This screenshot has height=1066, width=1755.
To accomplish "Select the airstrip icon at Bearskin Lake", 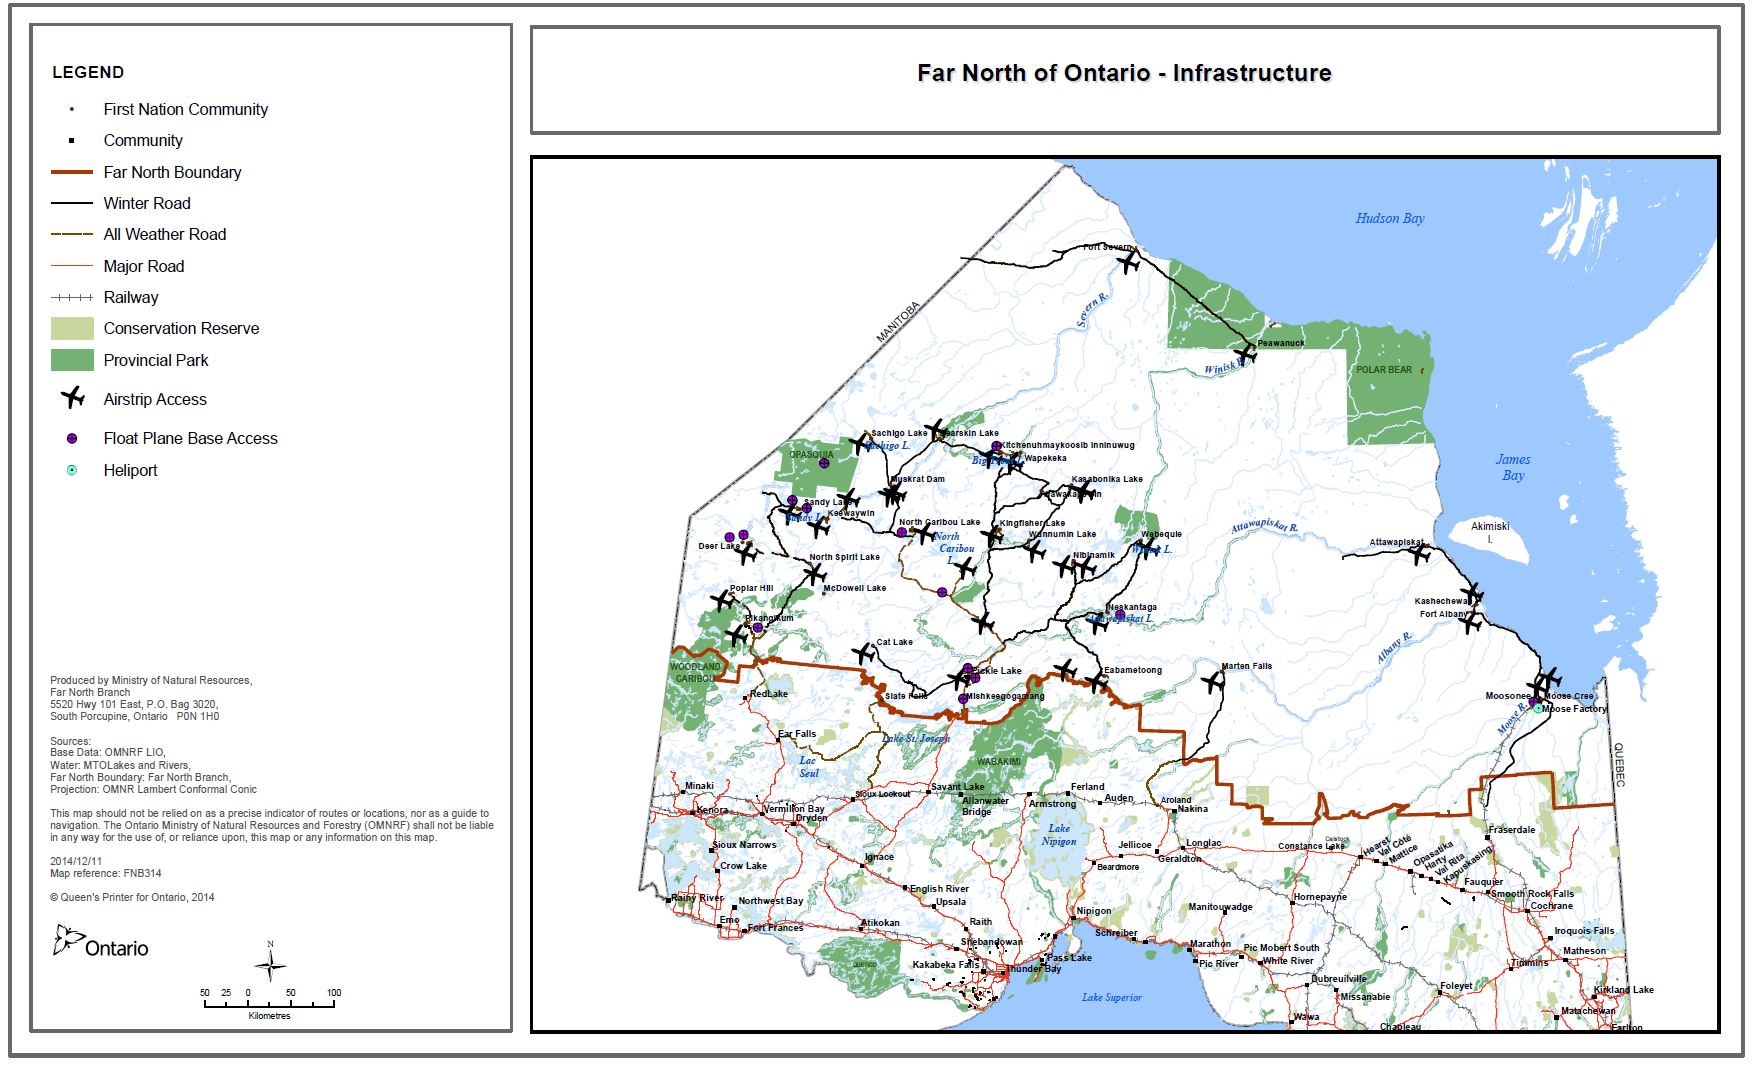I will click(935, 431).
